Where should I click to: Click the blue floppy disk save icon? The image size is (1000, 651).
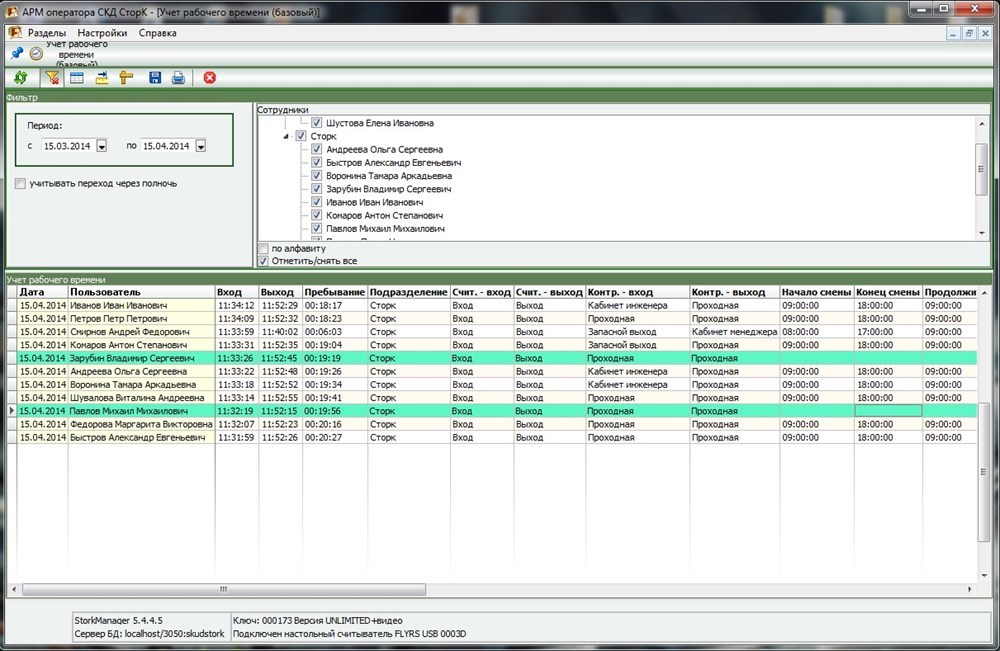[154, 78]
